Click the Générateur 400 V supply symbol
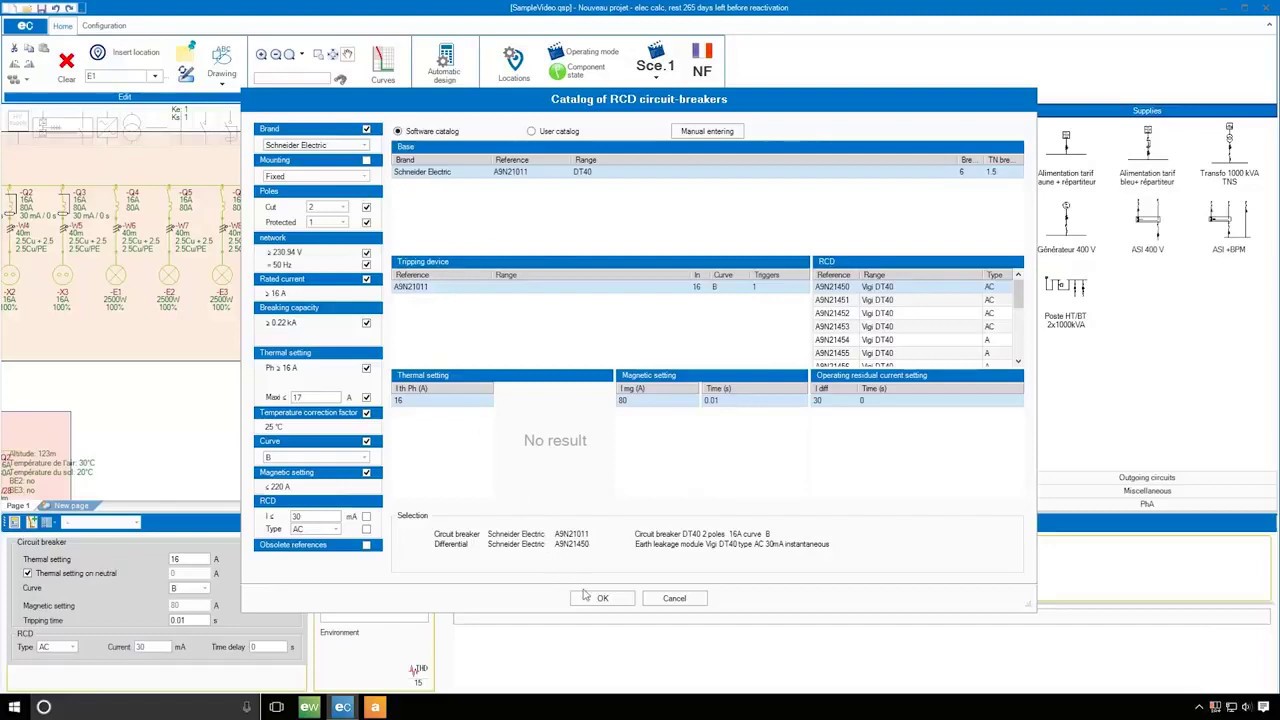 click(1066, 227)
